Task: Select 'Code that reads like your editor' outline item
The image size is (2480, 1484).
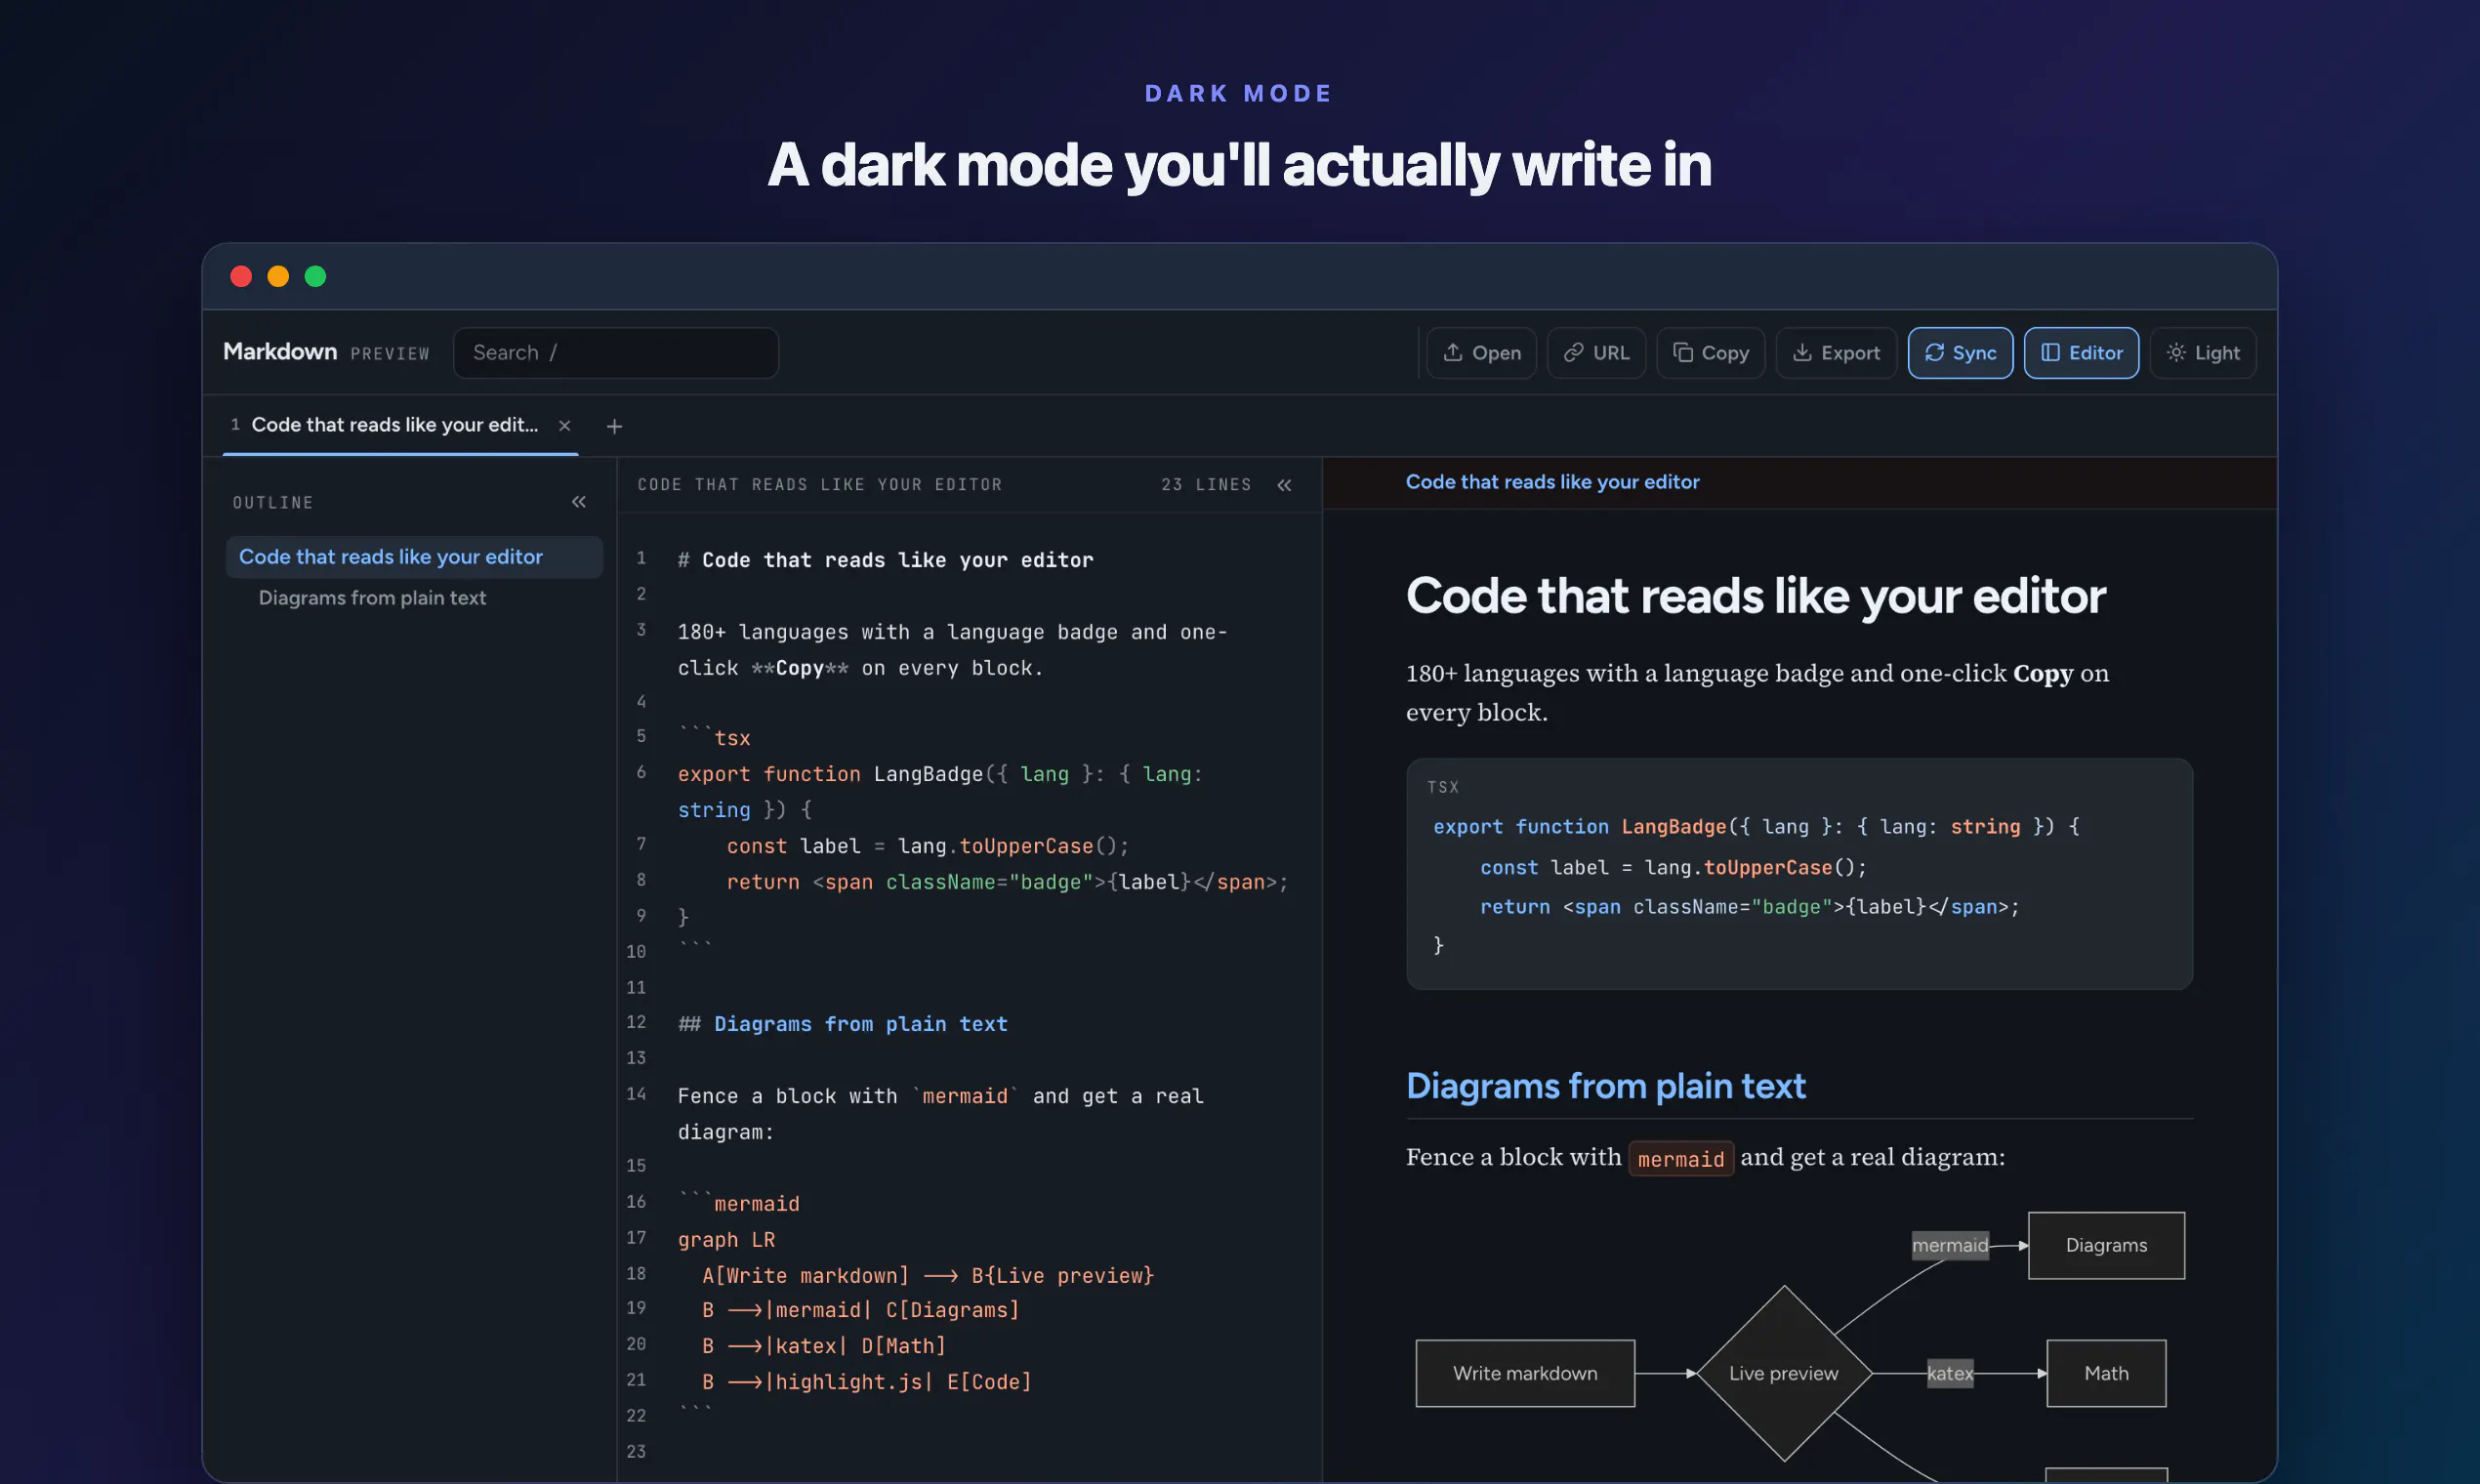Action: coord(414,557)
